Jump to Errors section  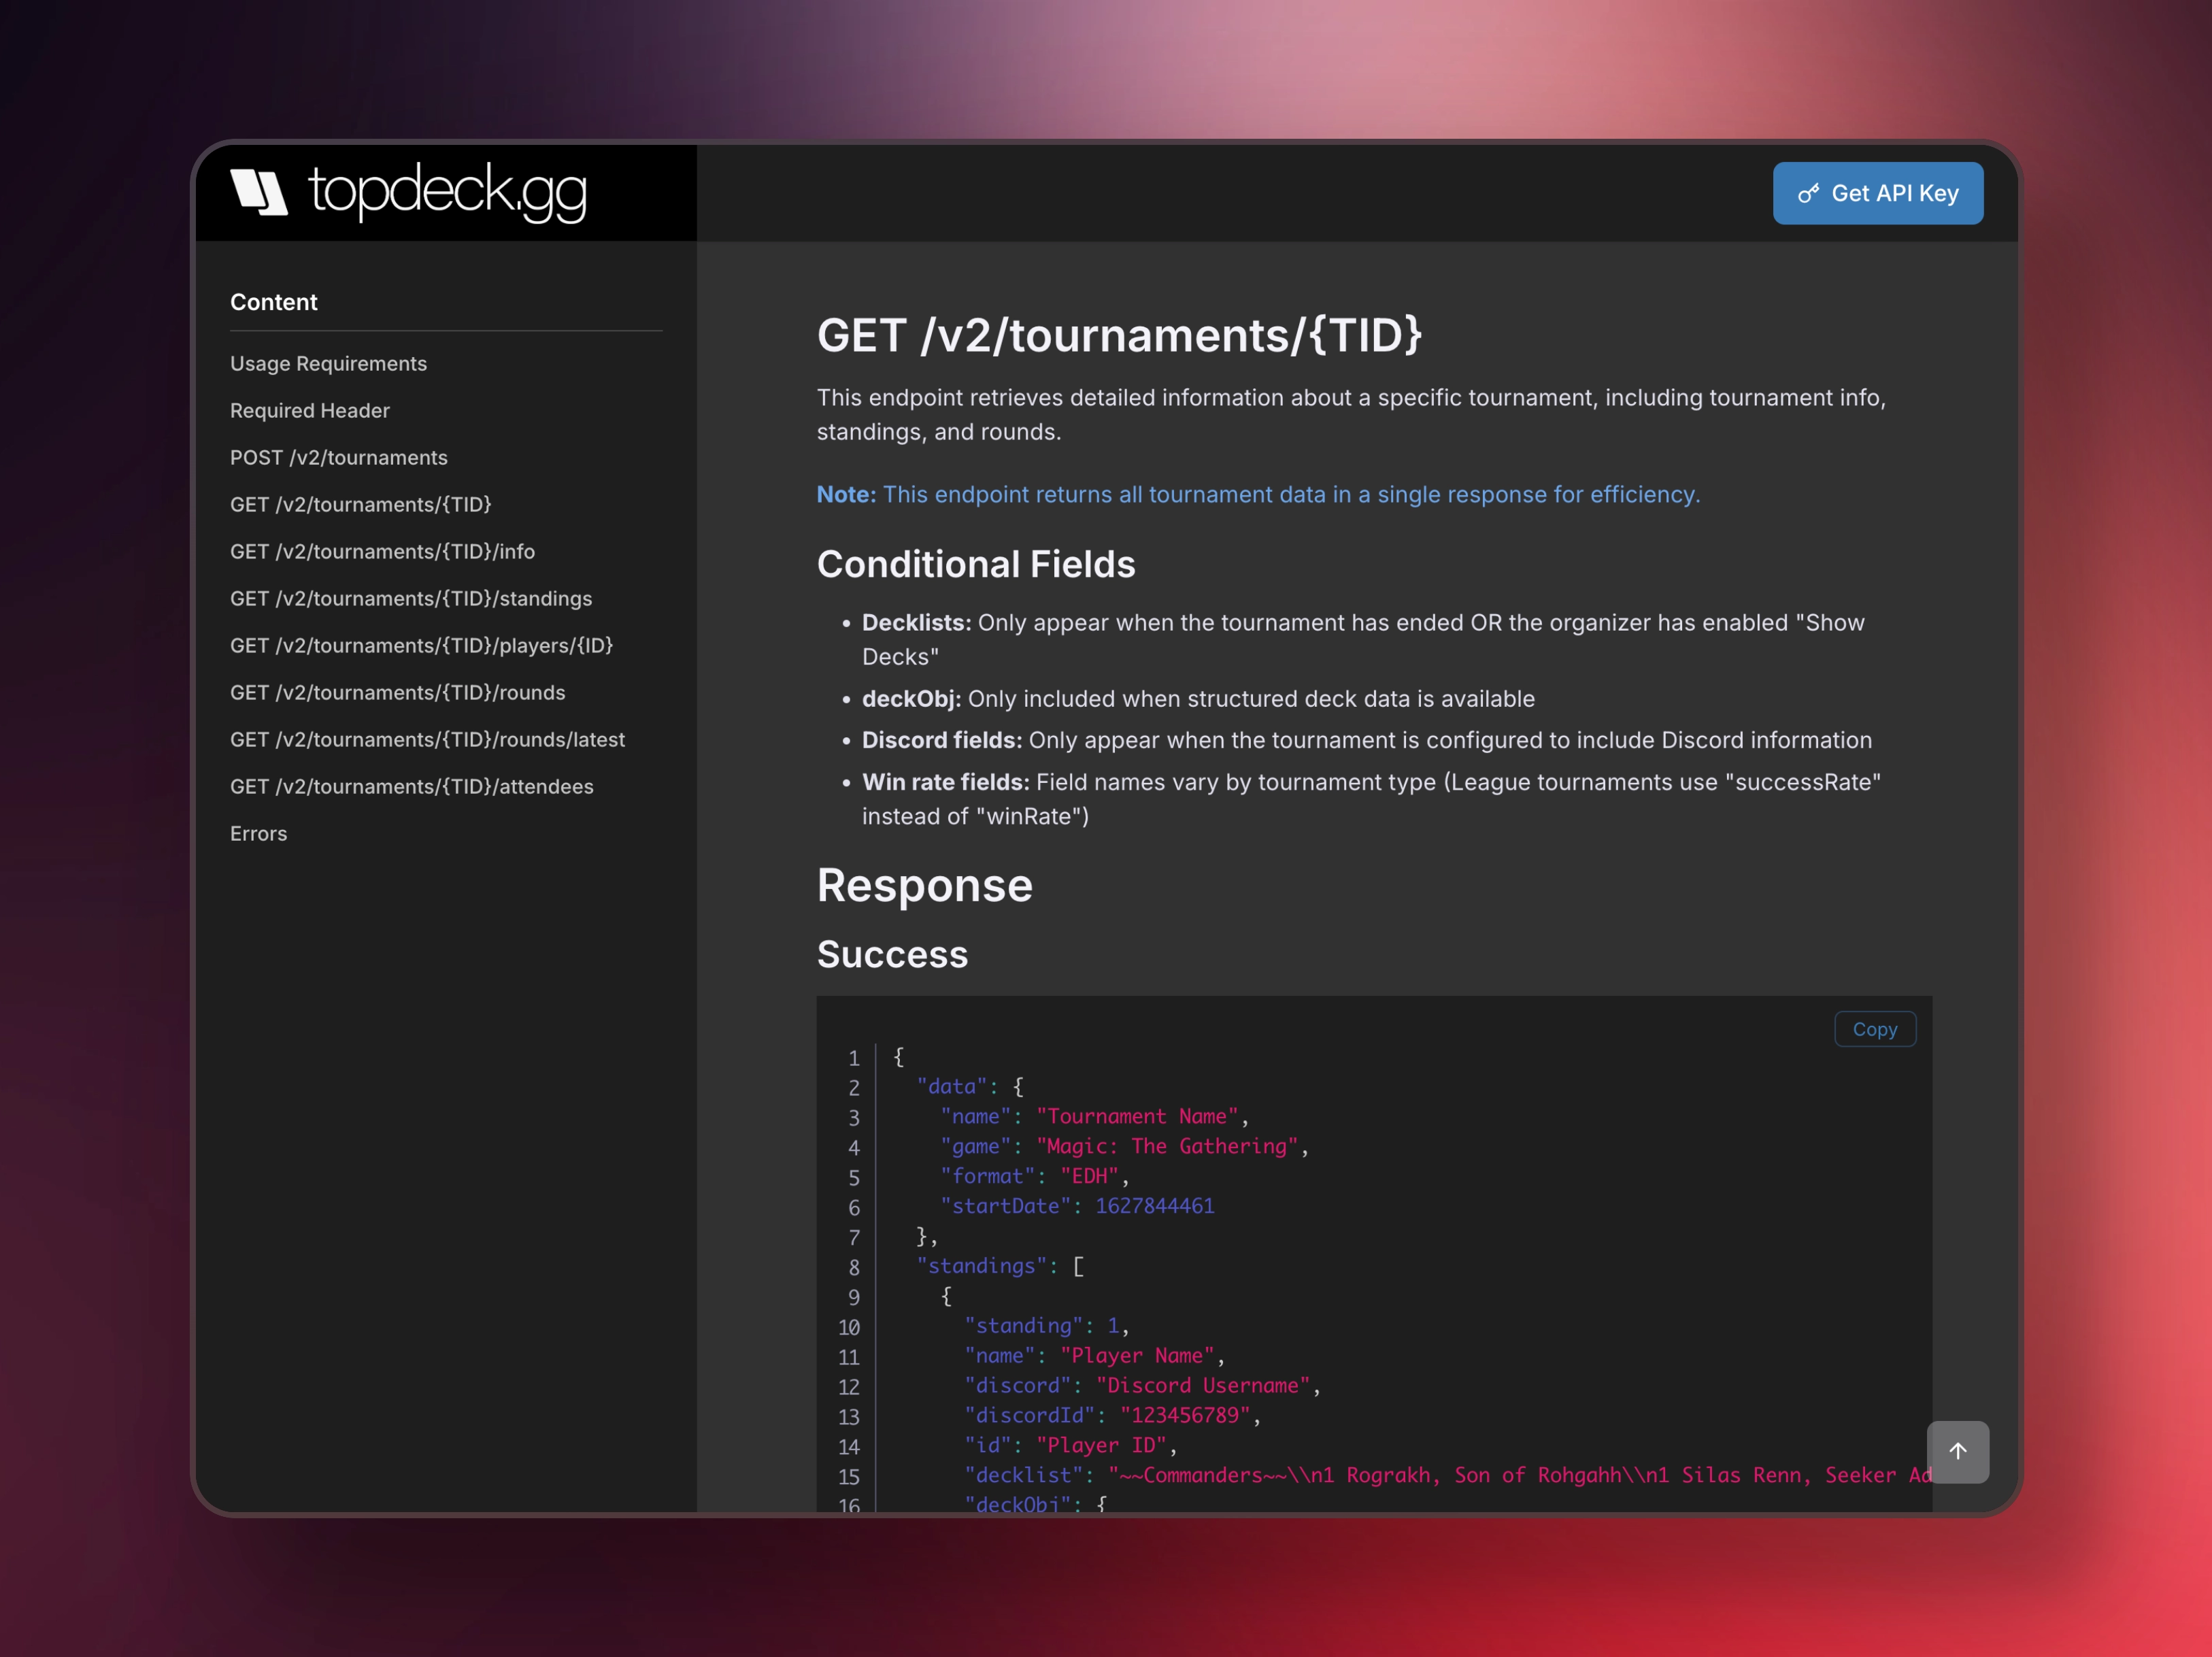258,834
